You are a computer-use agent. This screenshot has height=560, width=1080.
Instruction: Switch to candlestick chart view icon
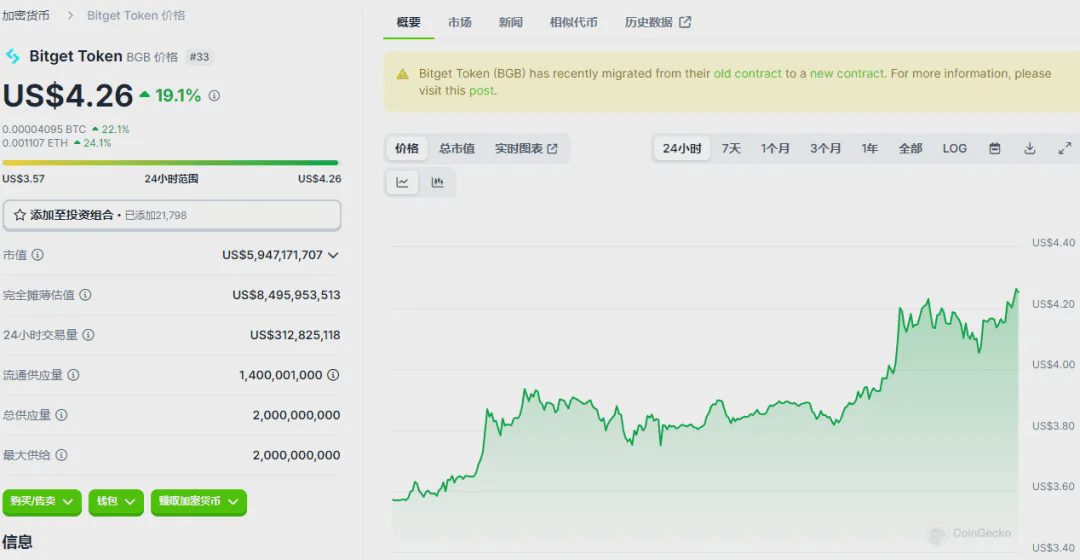(437, 183)
